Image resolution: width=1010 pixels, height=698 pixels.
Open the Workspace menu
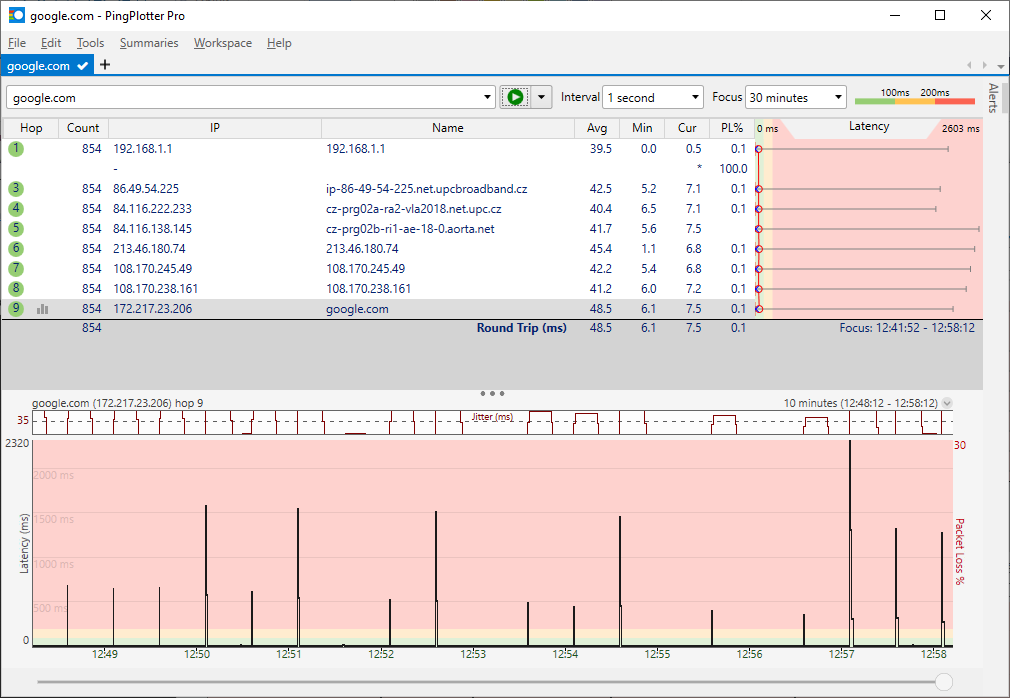click(222, 43)
